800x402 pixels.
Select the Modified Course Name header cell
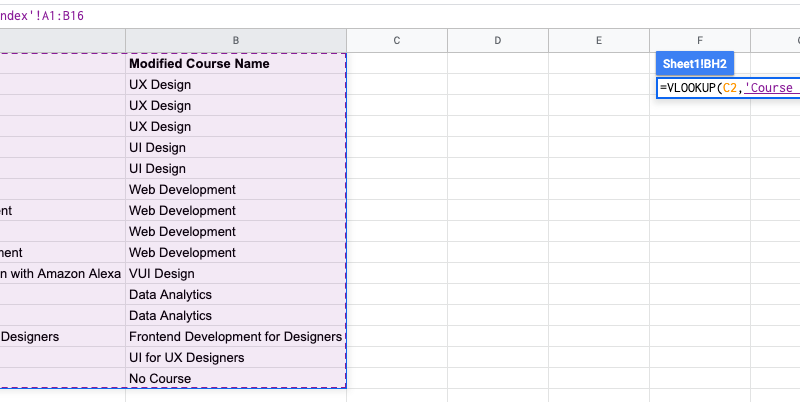(199, 64)
